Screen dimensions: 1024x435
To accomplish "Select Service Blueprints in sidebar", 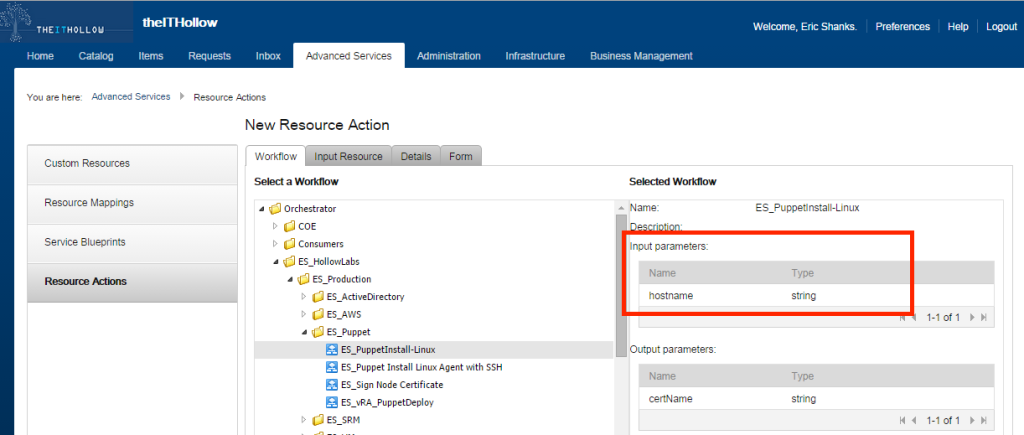I will click(x=85, y=242).
